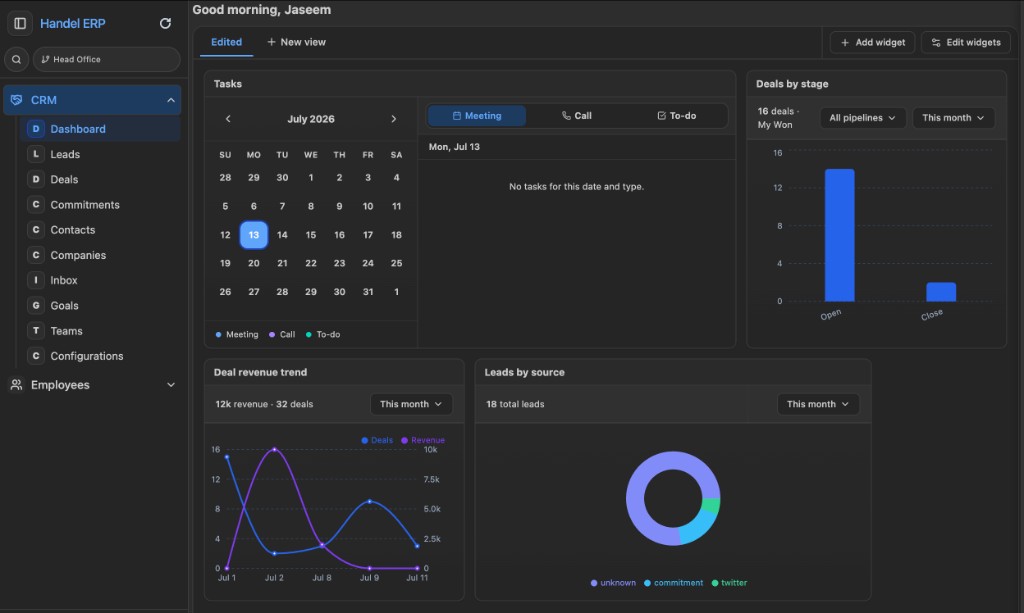Image resolution: width=1024 pixels, height=613 pixels.
Task: Click the CRM shield icon
Action: point(16,100)
